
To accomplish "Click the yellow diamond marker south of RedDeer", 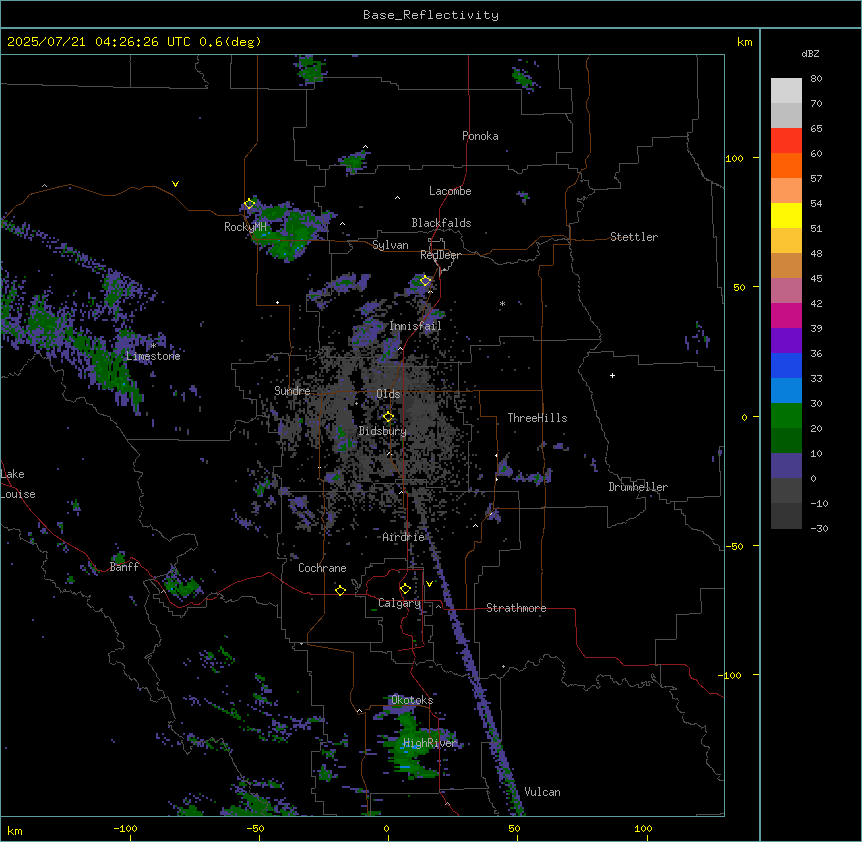I will pos(426,281).
